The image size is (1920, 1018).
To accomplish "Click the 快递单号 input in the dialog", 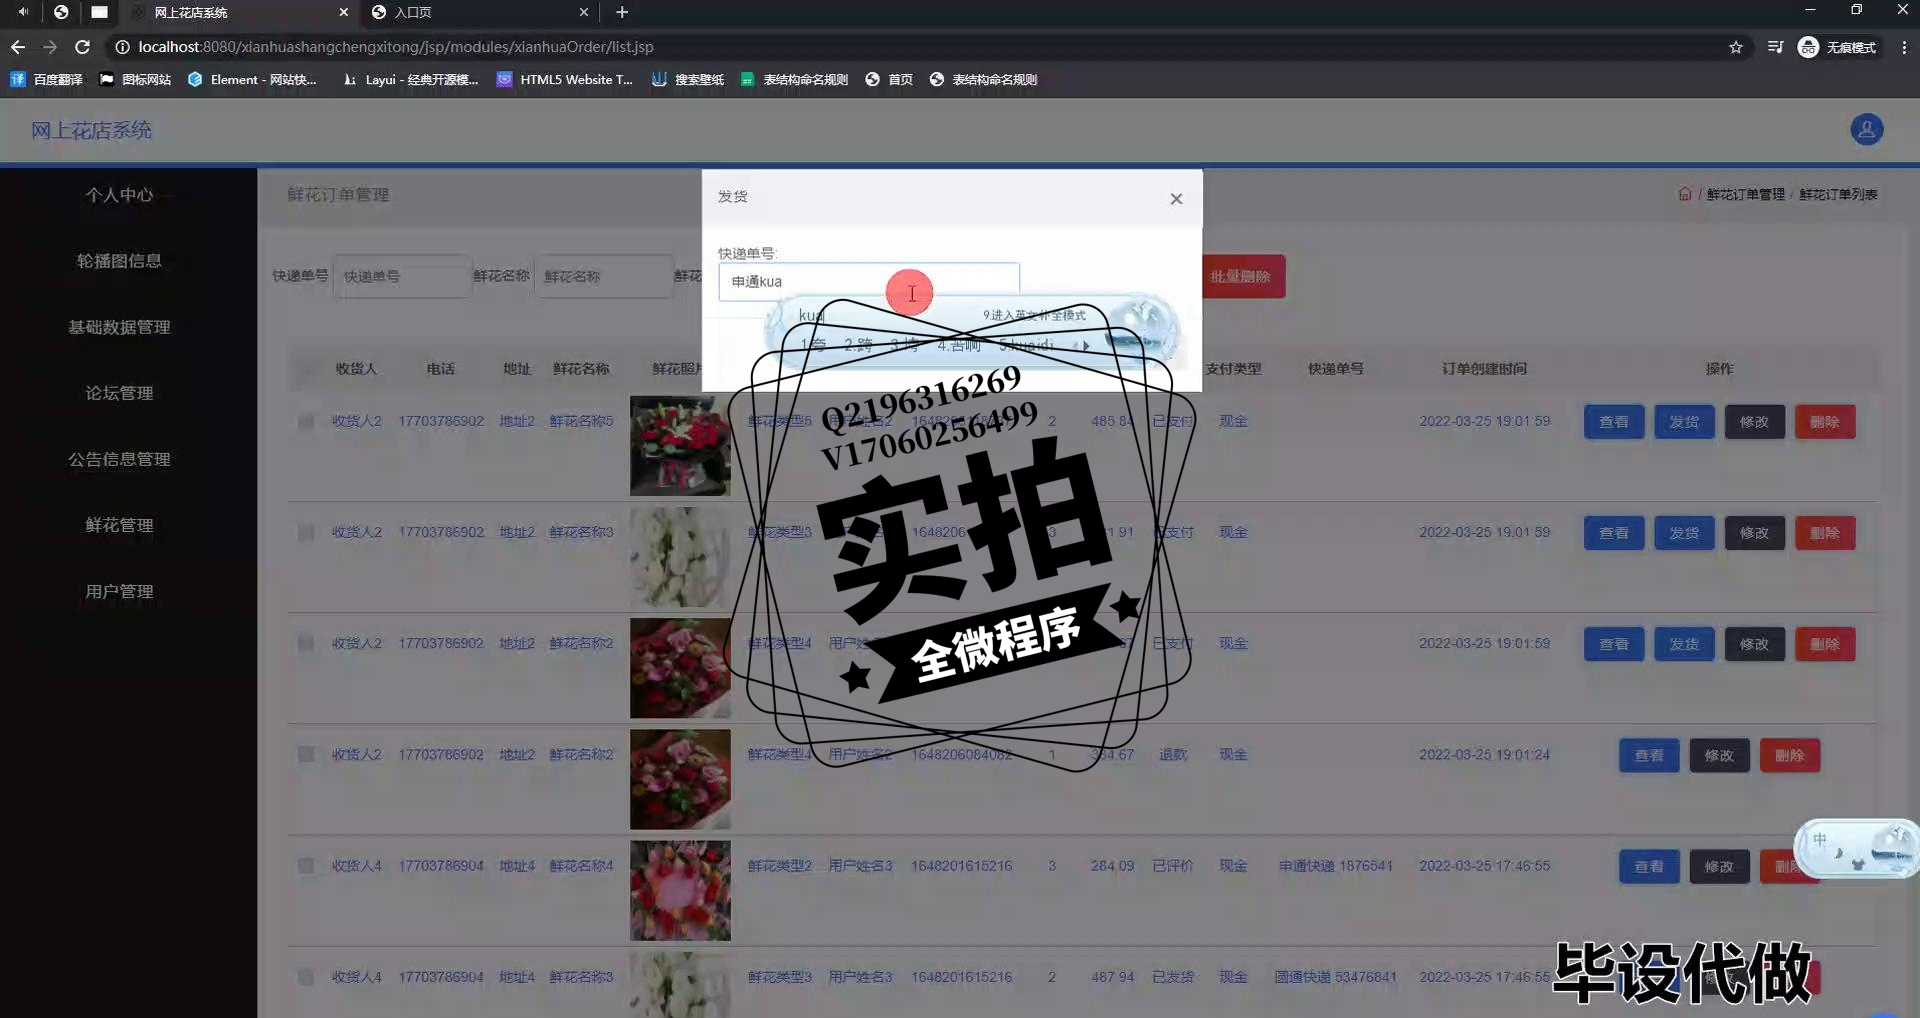I will [868, 281].
